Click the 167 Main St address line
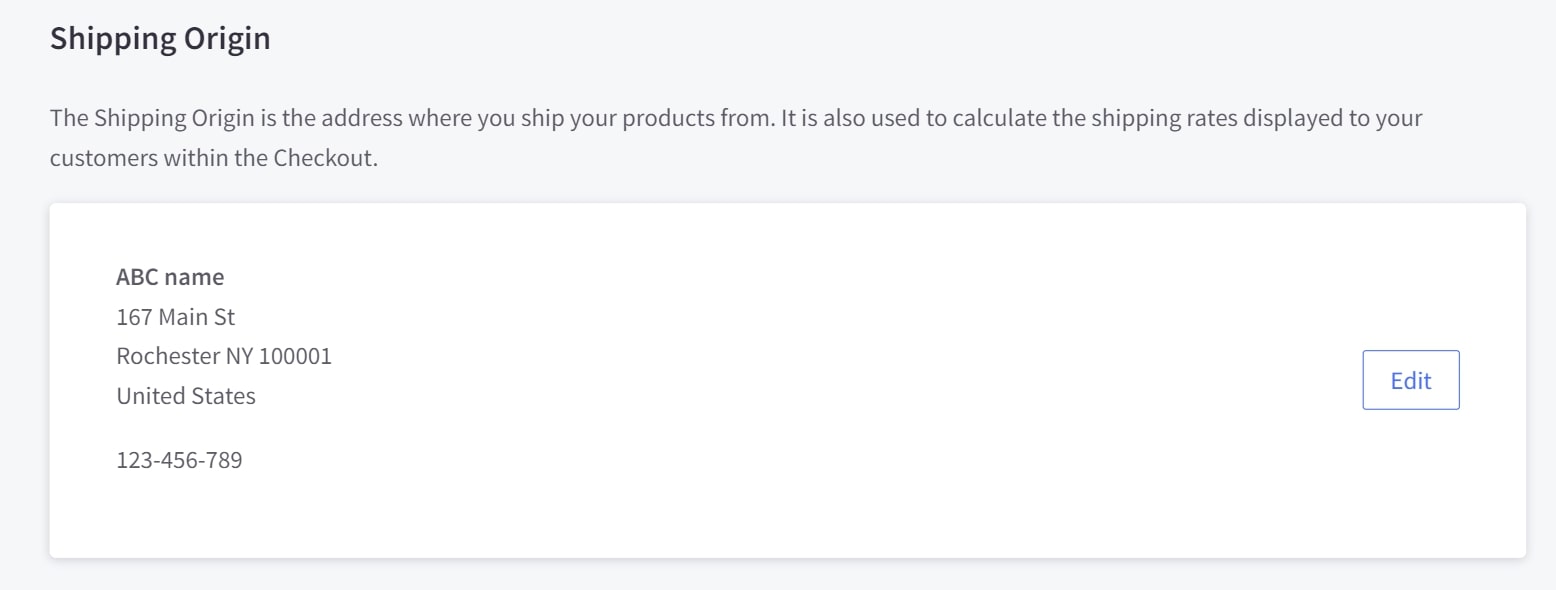The height and width of the screenshot is (590, 1556). [x=176, y=317]
